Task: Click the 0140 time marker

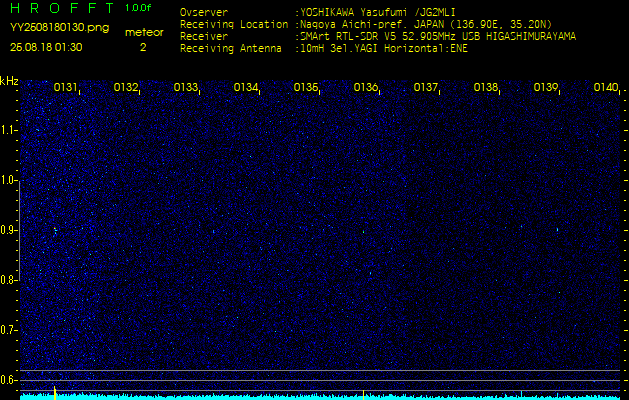Action: point(605,87)
